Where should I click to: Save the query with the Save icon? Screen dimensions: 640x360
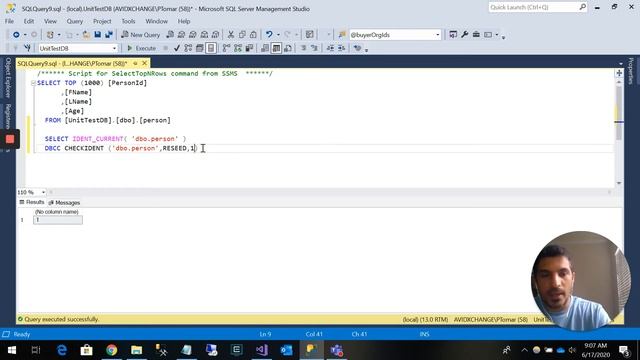(98, 35)
